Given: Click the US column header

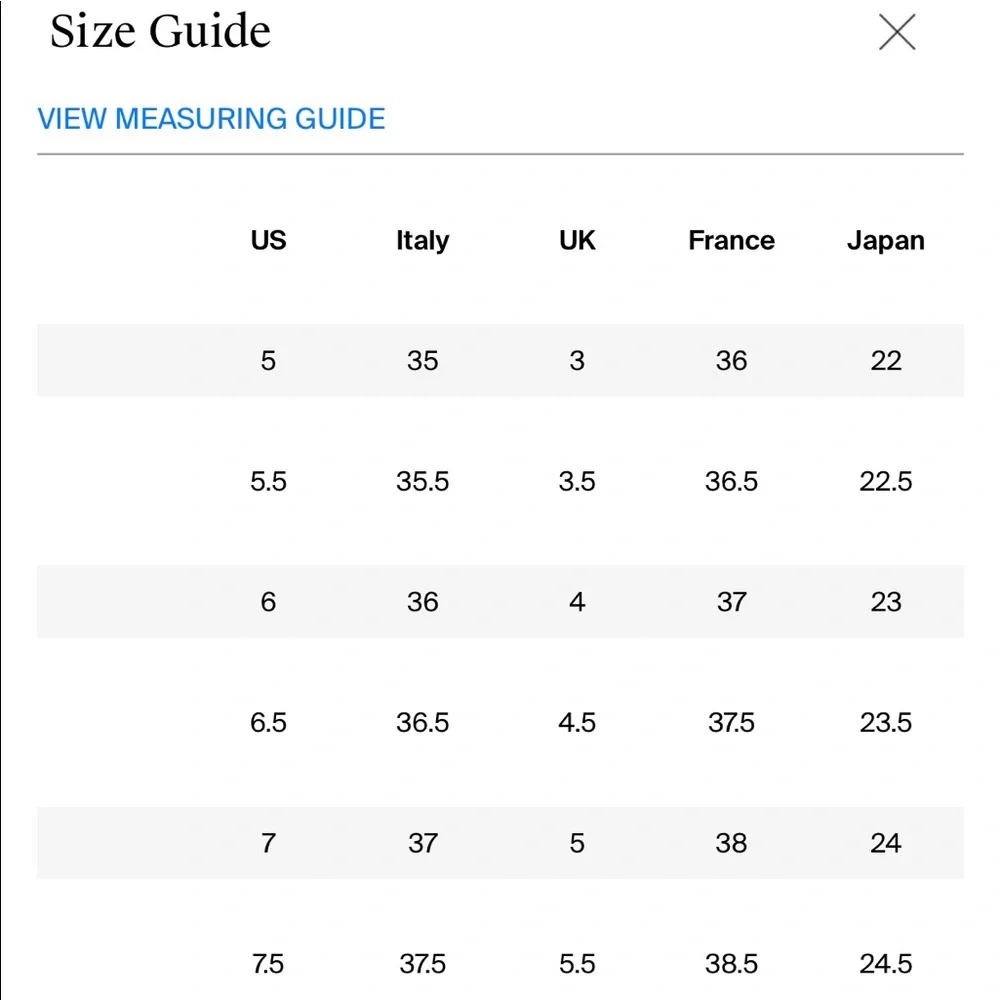Looking at the screenshot, I should tap(268, 241).
